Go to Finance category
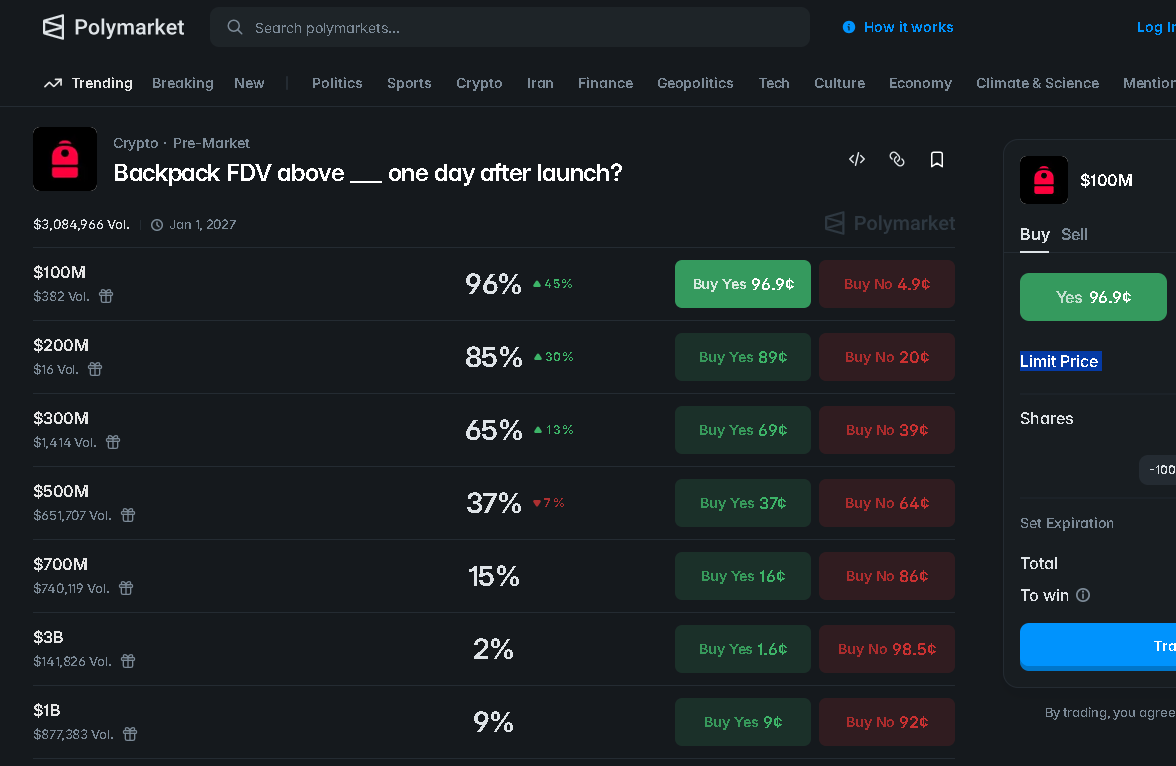Screen dimensions: 1176x766 tap(605, 83)
